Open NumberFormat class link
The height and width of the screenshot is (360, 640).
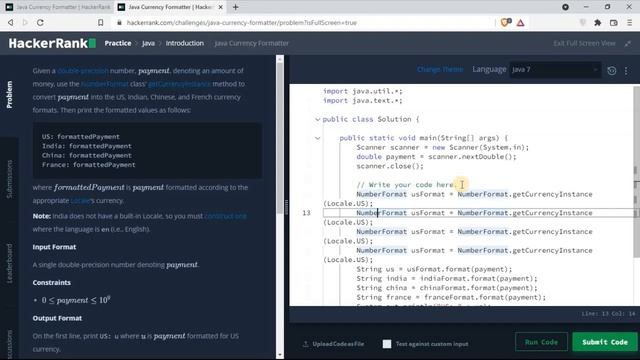click(x=104, y=84)
